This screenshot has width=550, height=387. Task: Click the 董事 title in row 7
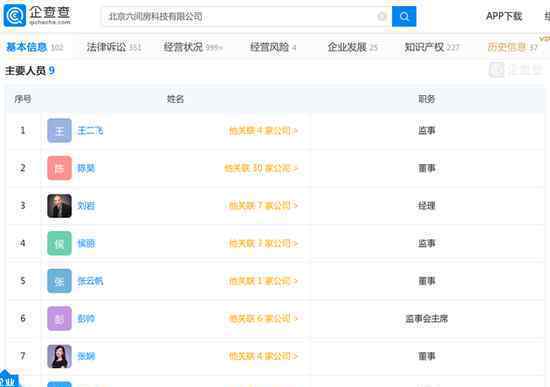tap(427, 356)
